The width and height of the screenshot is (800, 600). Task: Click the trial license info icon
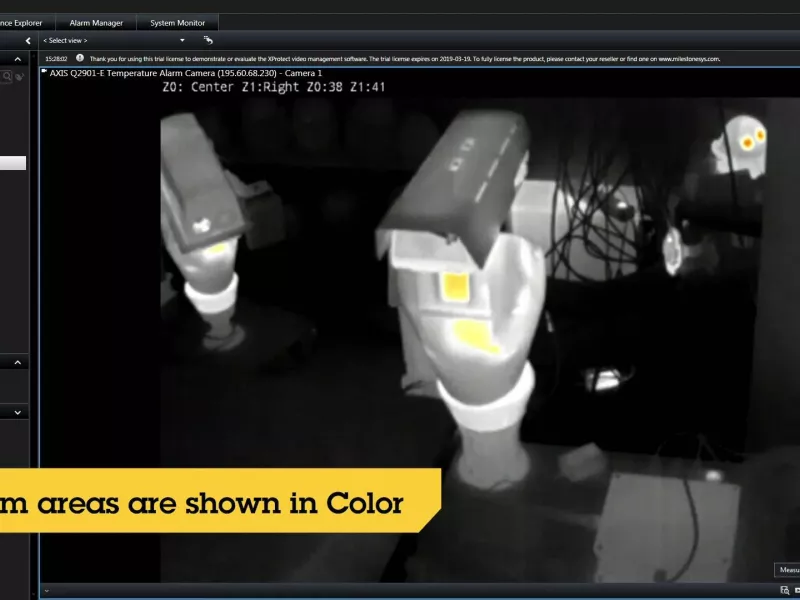pyautogui.click(x=80, y=58)
